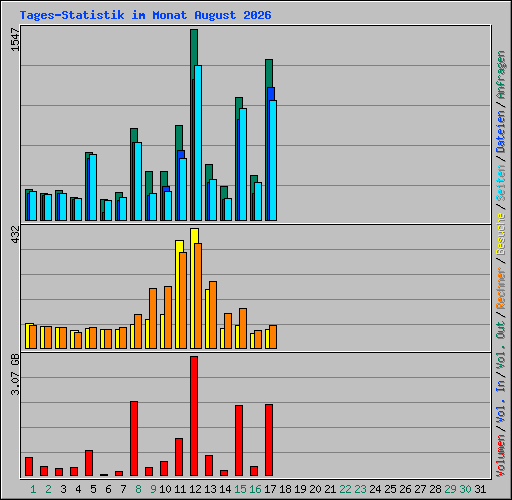Click day label '4' on the x-axis
This screenshot has width=512, height=500.
(78, 489)
